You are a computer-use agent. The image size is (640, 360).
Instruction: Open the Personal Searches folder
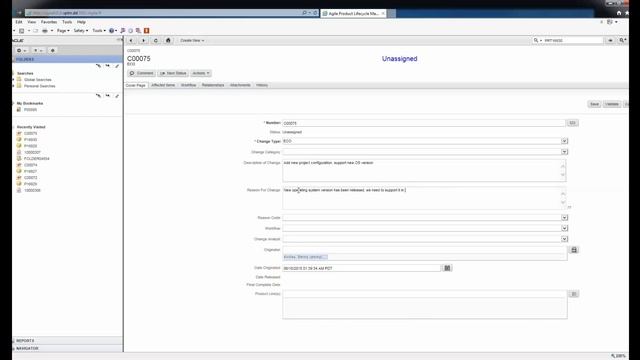(x=39, y=86)
